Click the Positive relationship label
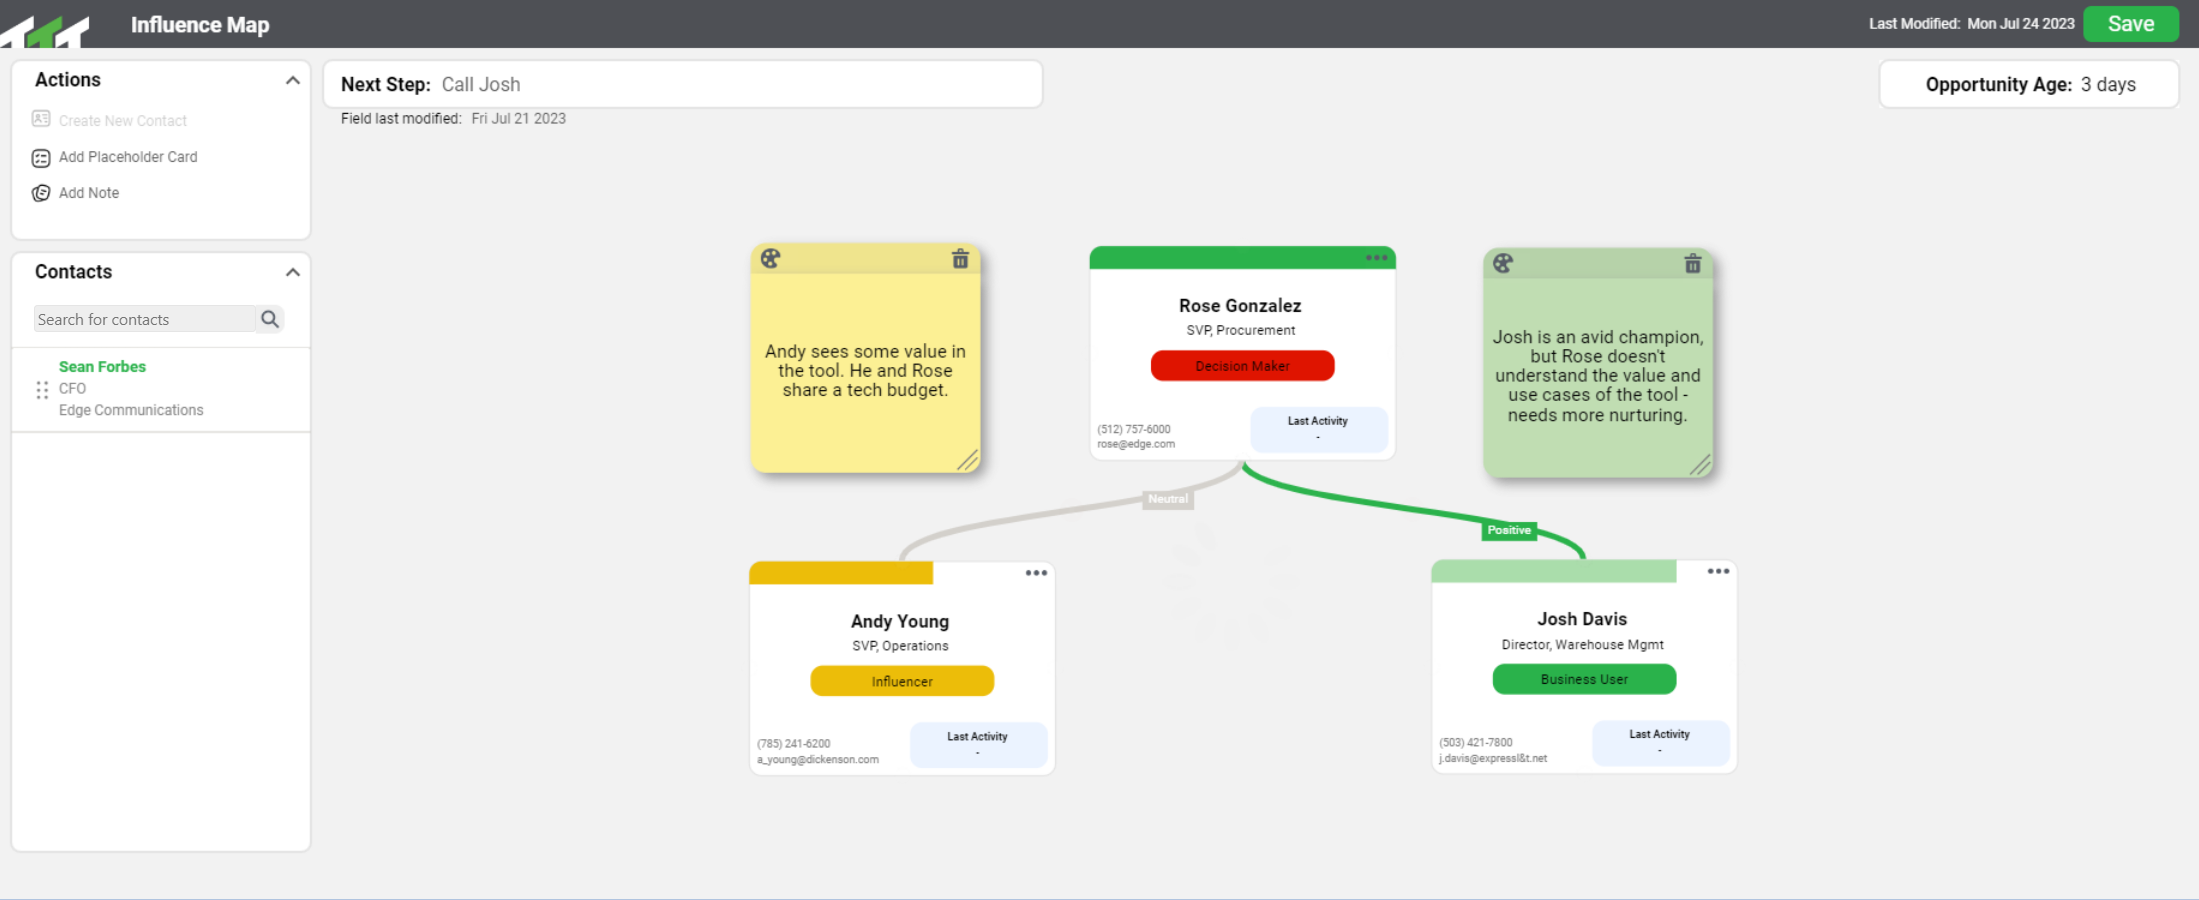The height and width of the screenshot is (900, 2199). [x=1509, y=530]
